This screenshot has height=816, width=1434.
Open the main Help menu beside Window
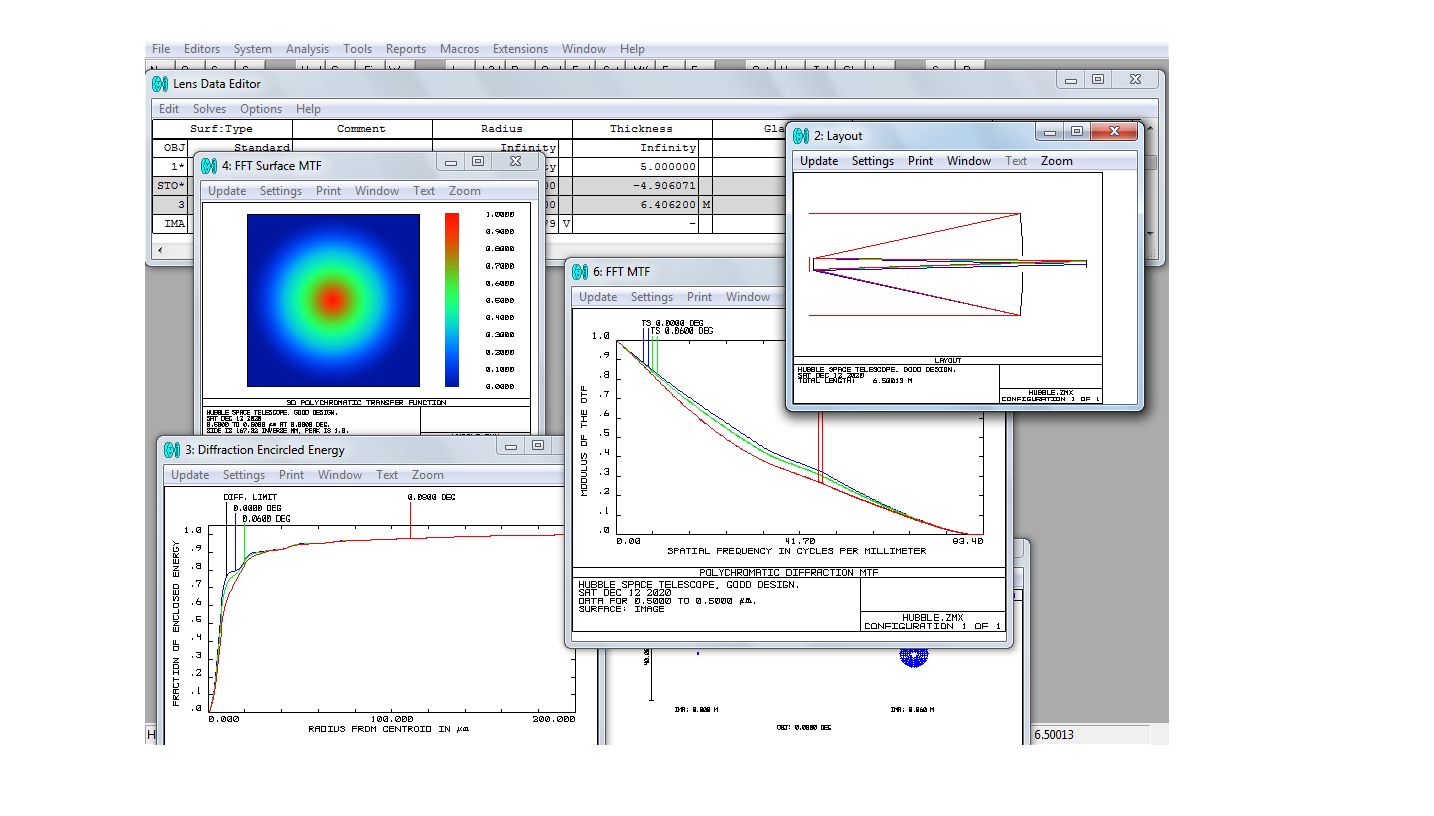tap(632, 49)
